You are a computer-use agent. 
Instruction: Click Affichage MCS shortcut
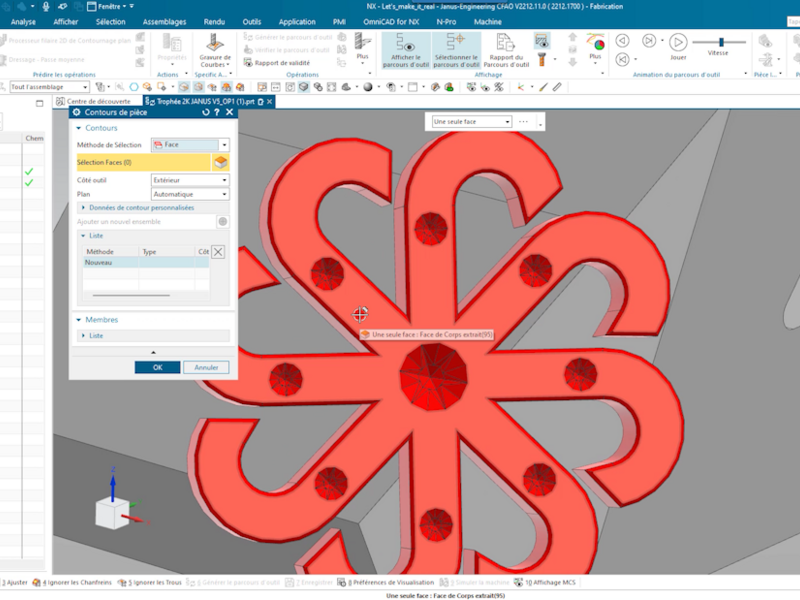coord(545,583)
